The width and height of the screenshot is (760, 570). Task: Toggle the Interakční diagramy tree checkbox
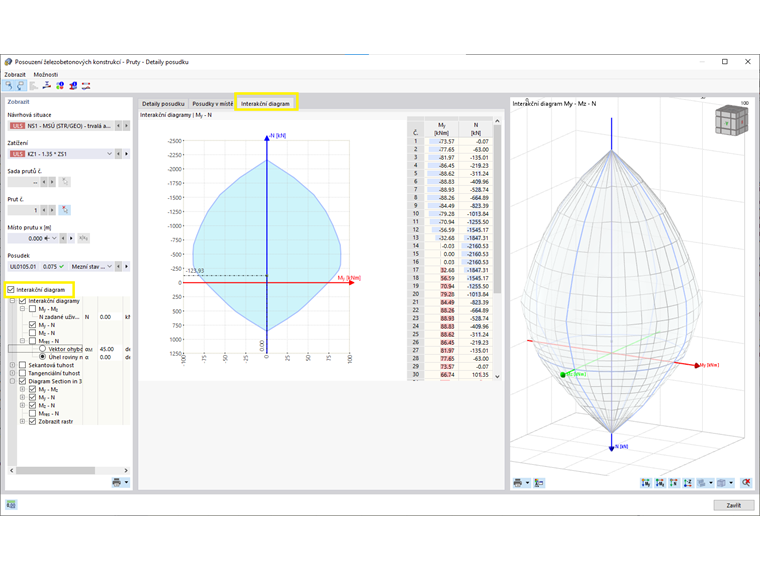pyautogui.click(x=22, y=301)
